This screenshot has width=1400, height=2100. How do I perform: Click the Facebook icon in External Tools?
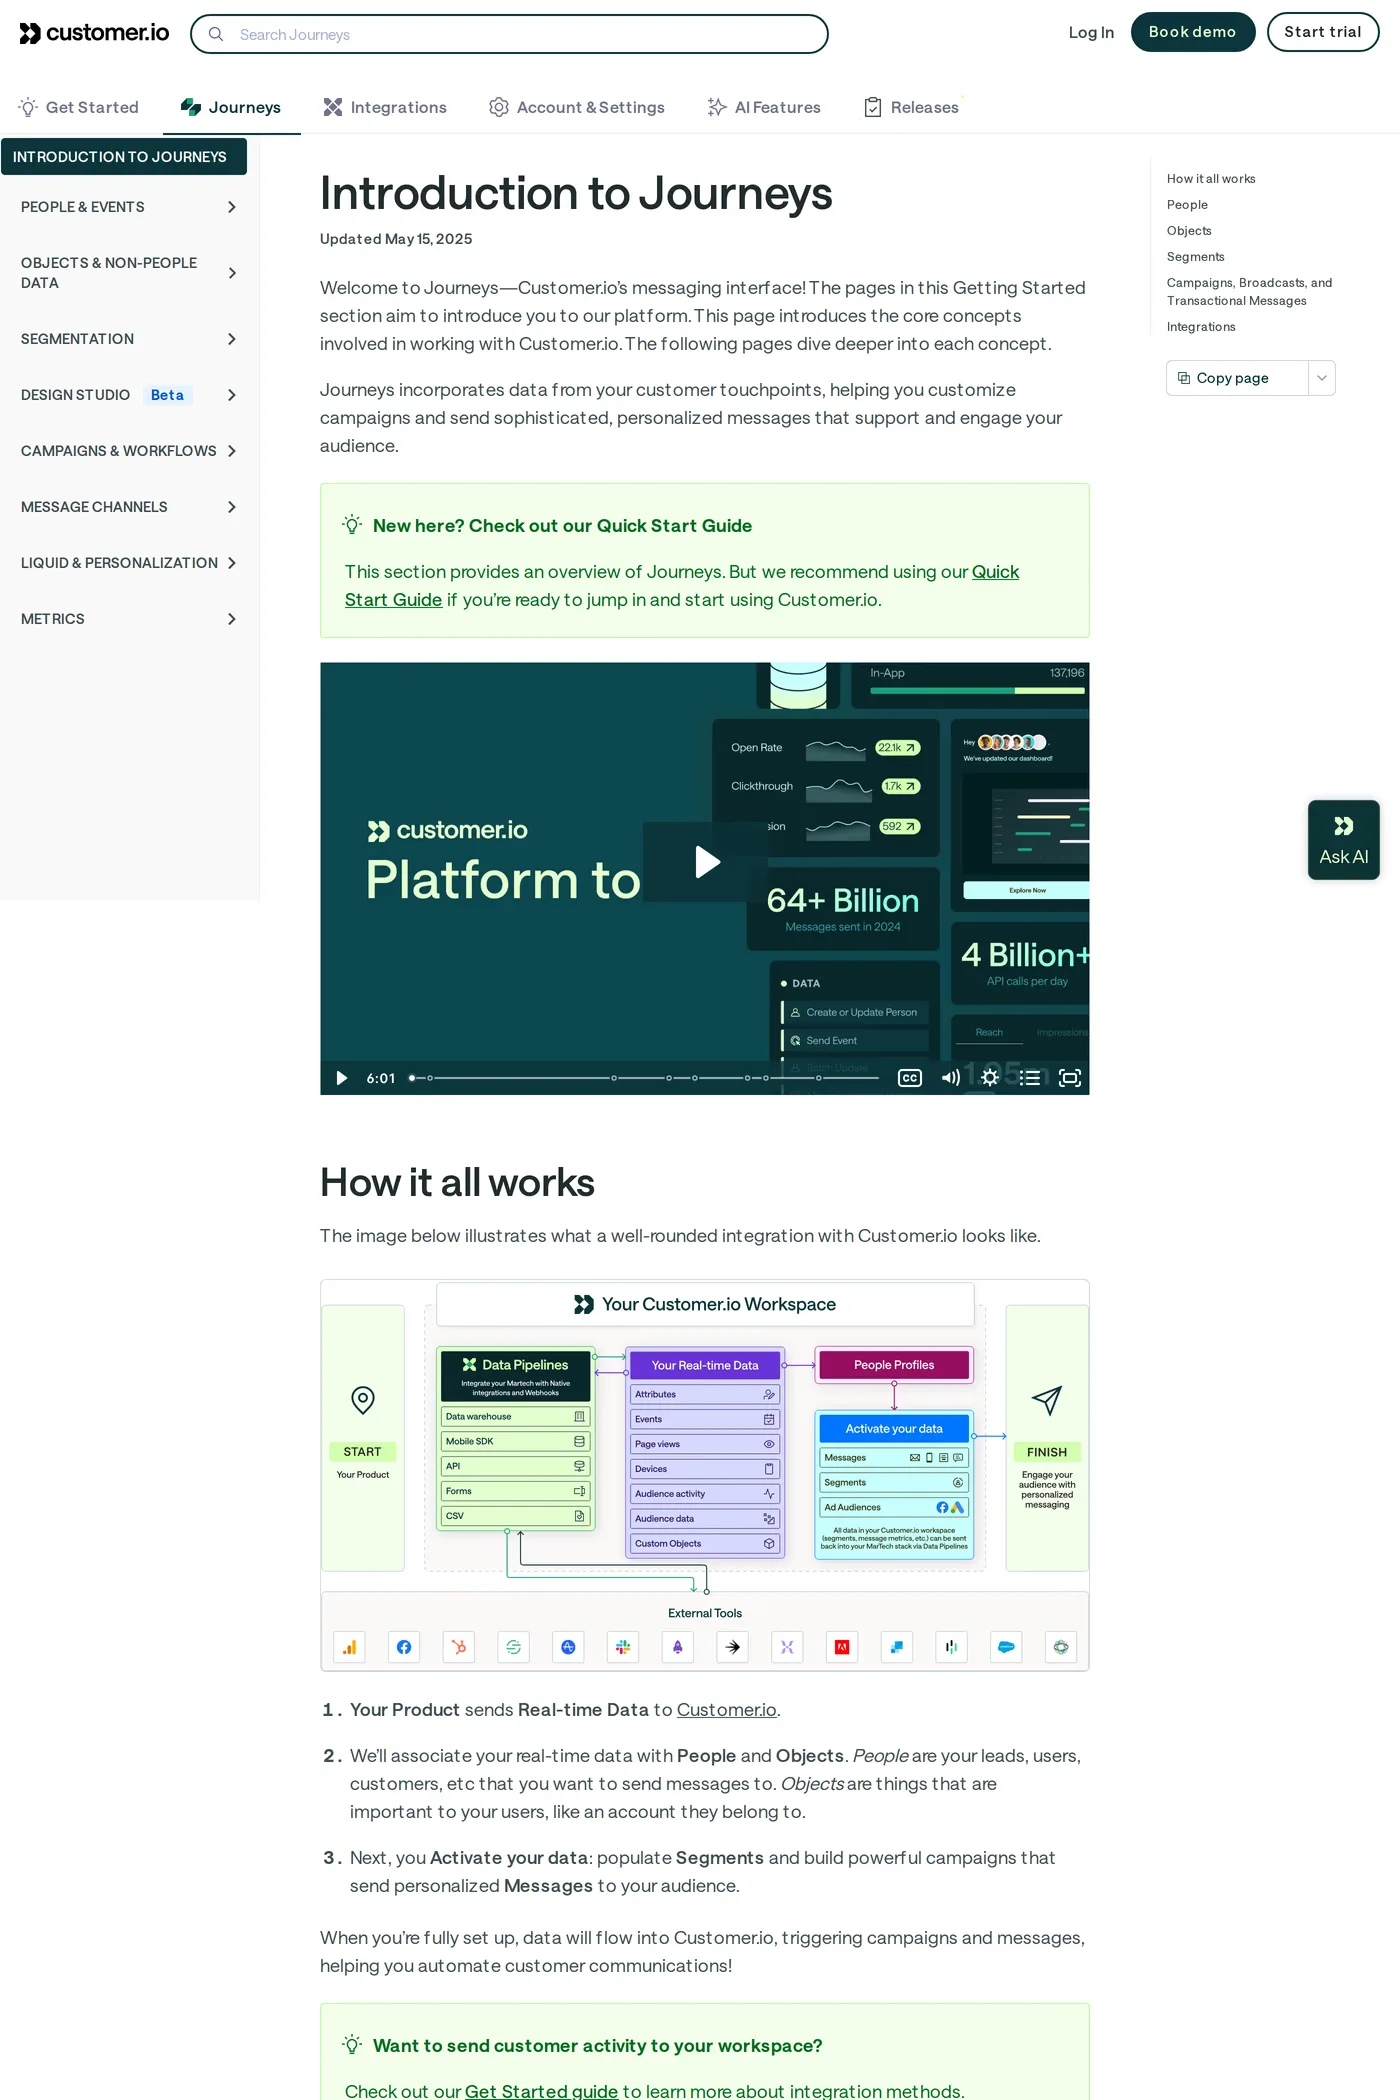pyautogui.click(x=404, y=1647)
